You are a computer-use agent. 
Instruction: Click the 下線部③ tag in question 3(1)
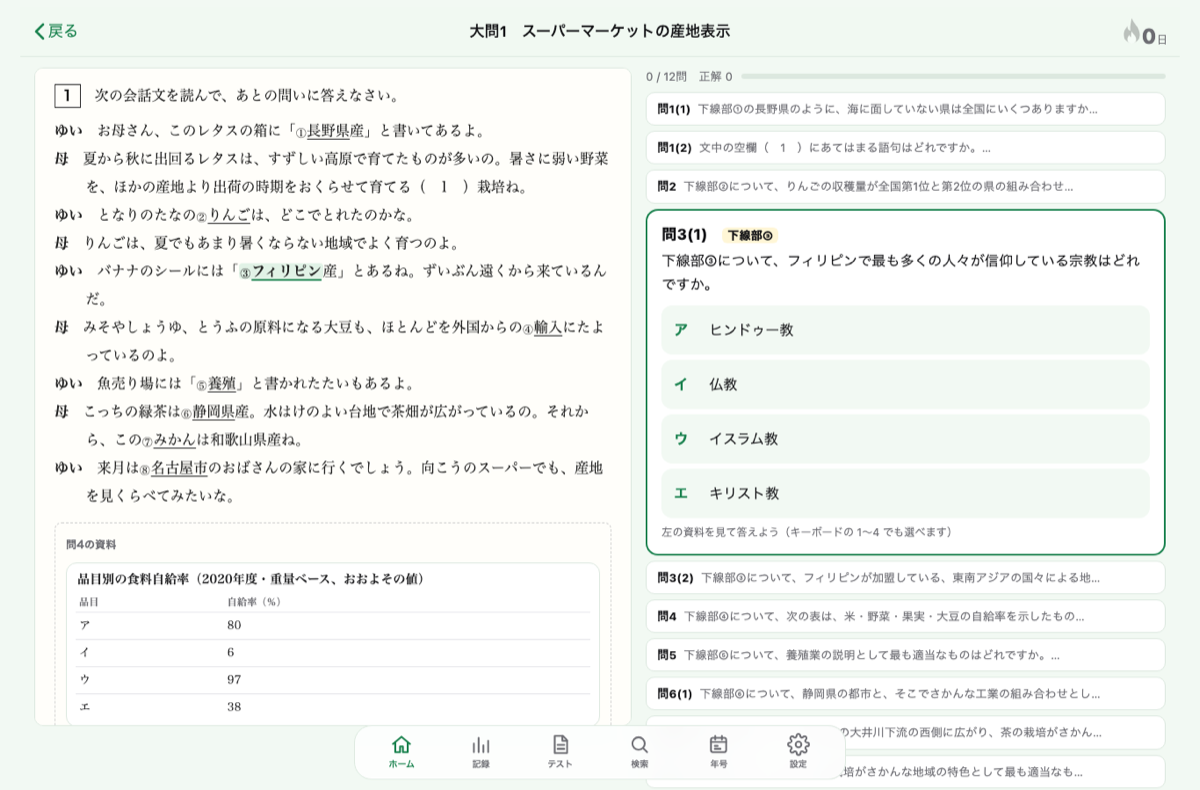pyautogui.click(x=750, y=236)
